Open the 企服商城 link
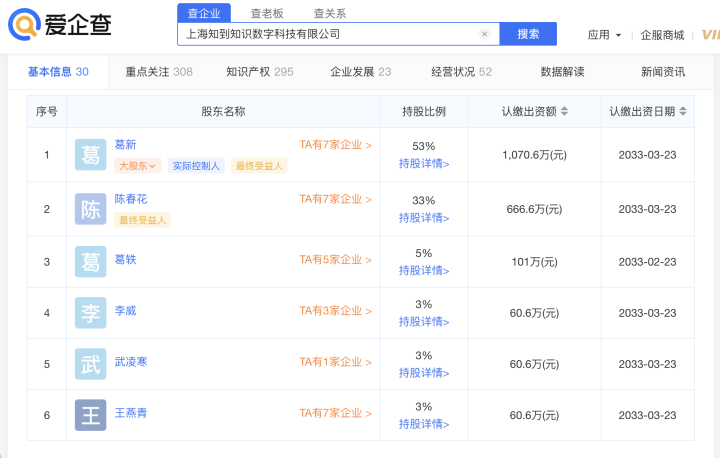Image resolution: width=720 pixels, height=458 pixels. [x=662, y=35]
